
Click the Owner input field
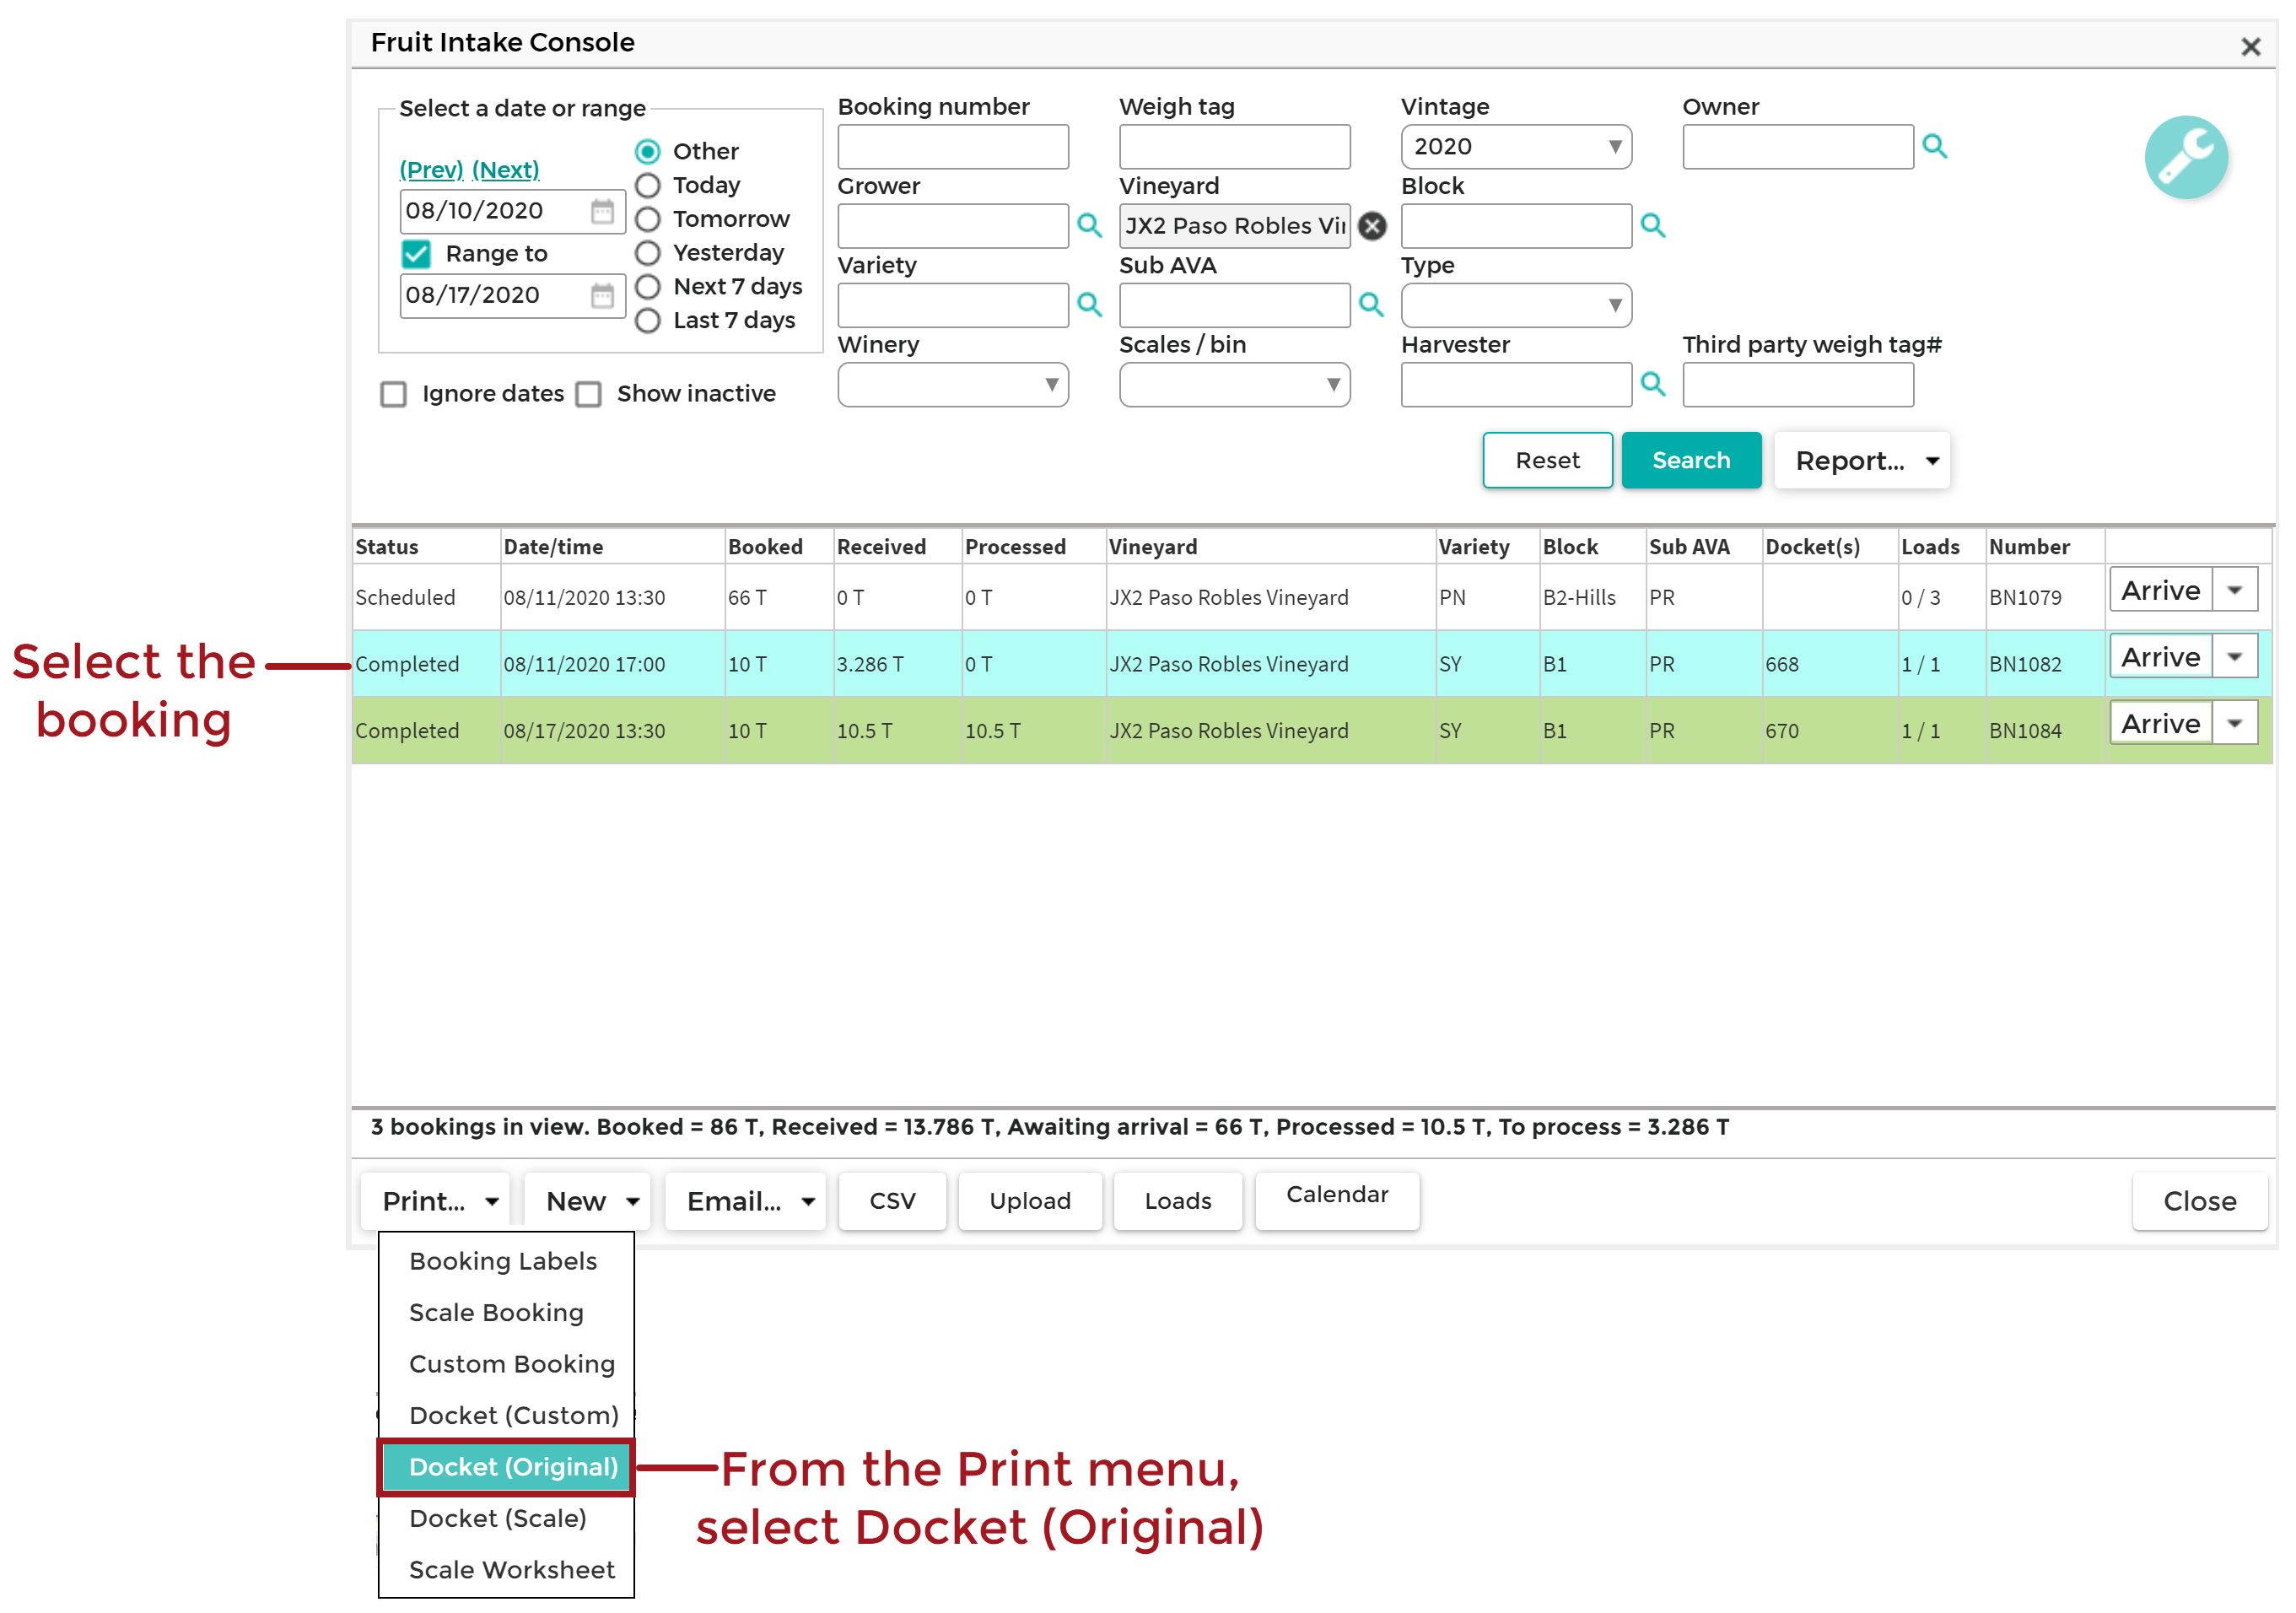coord(1798,147)
